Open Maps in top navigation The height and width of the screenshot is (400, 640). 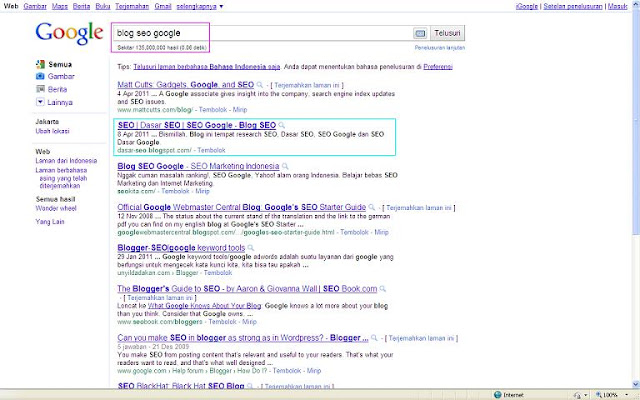pyautogui.click(x=60, y=6)
